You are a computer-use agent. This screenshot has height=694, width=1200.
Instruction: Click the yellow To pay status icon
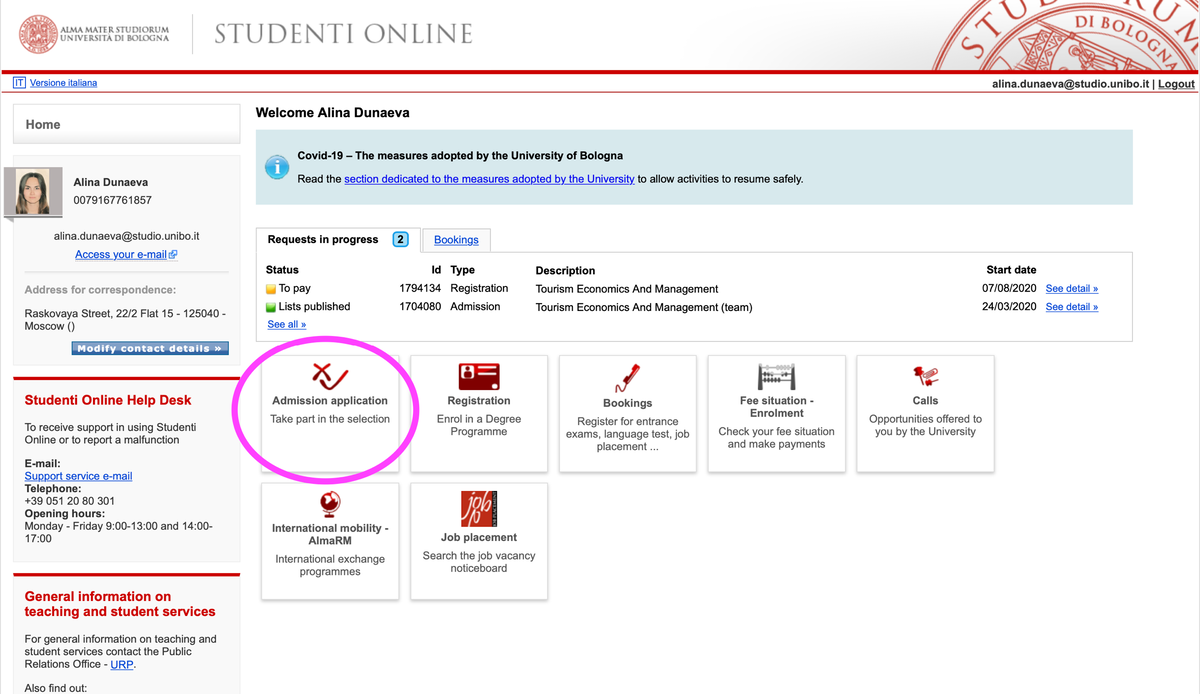(271, 289)
